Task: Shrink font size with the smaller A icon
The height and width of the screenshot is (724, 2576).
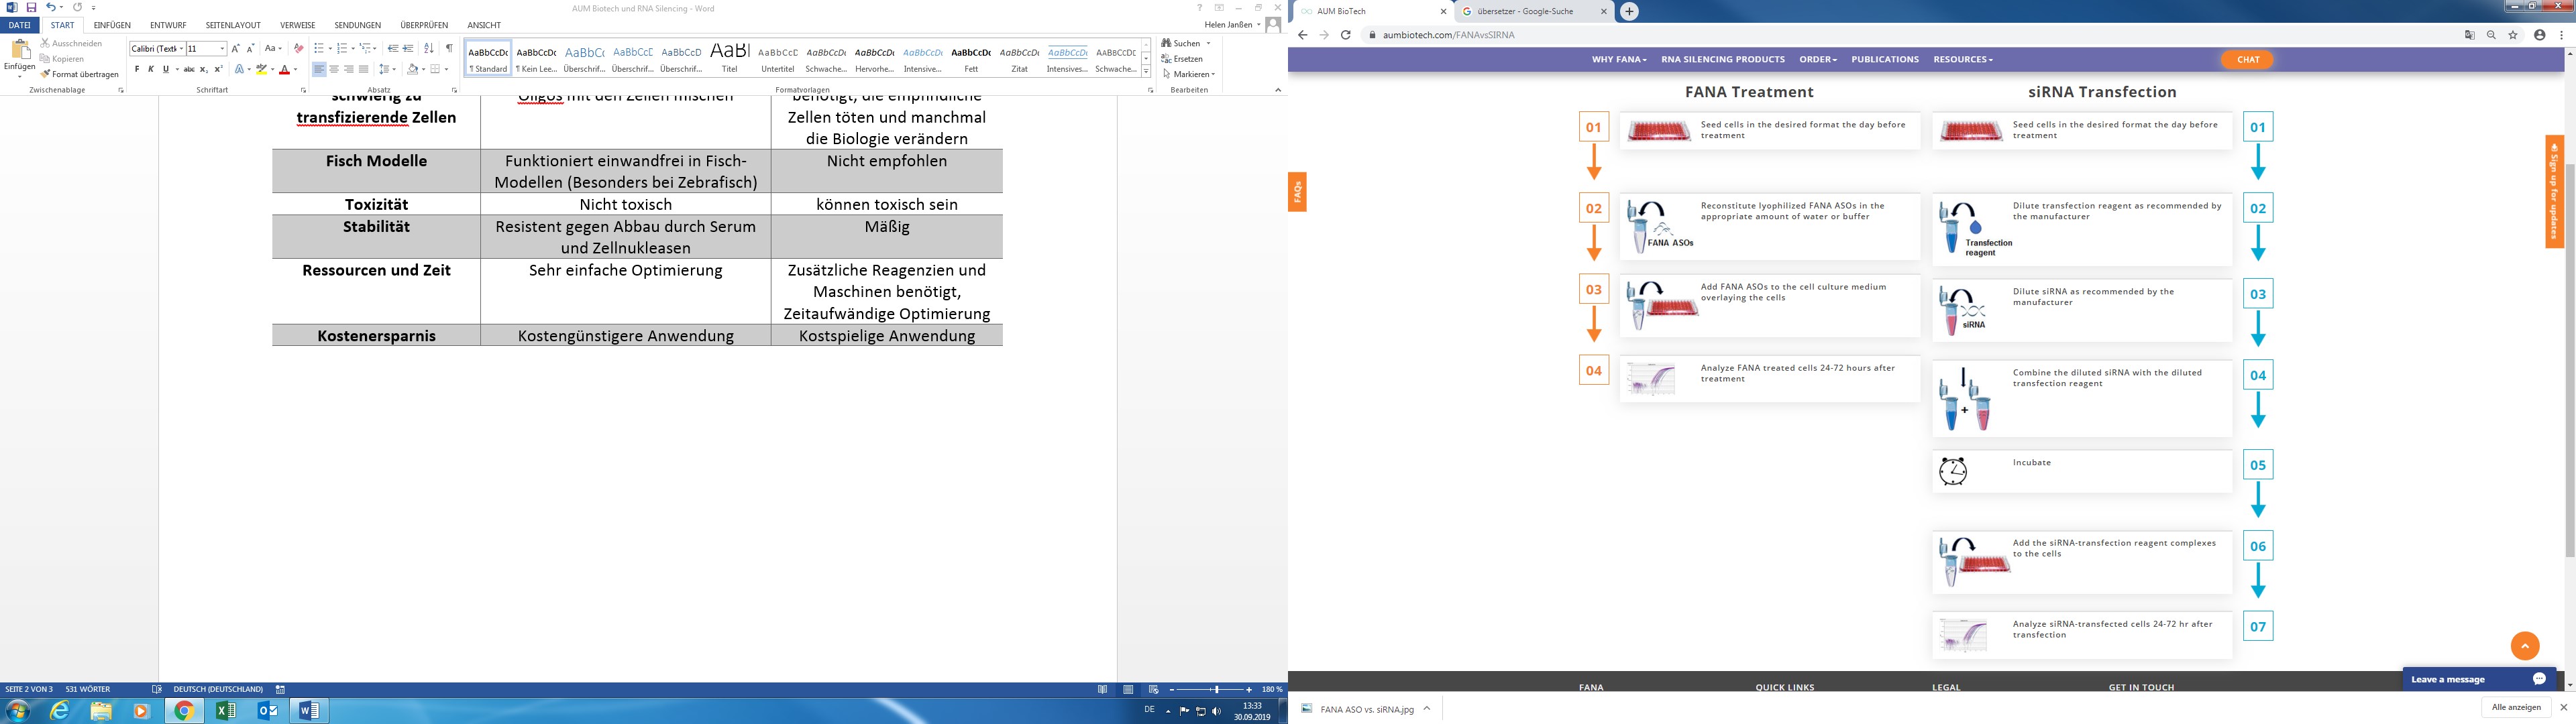Action: point(250,48)
